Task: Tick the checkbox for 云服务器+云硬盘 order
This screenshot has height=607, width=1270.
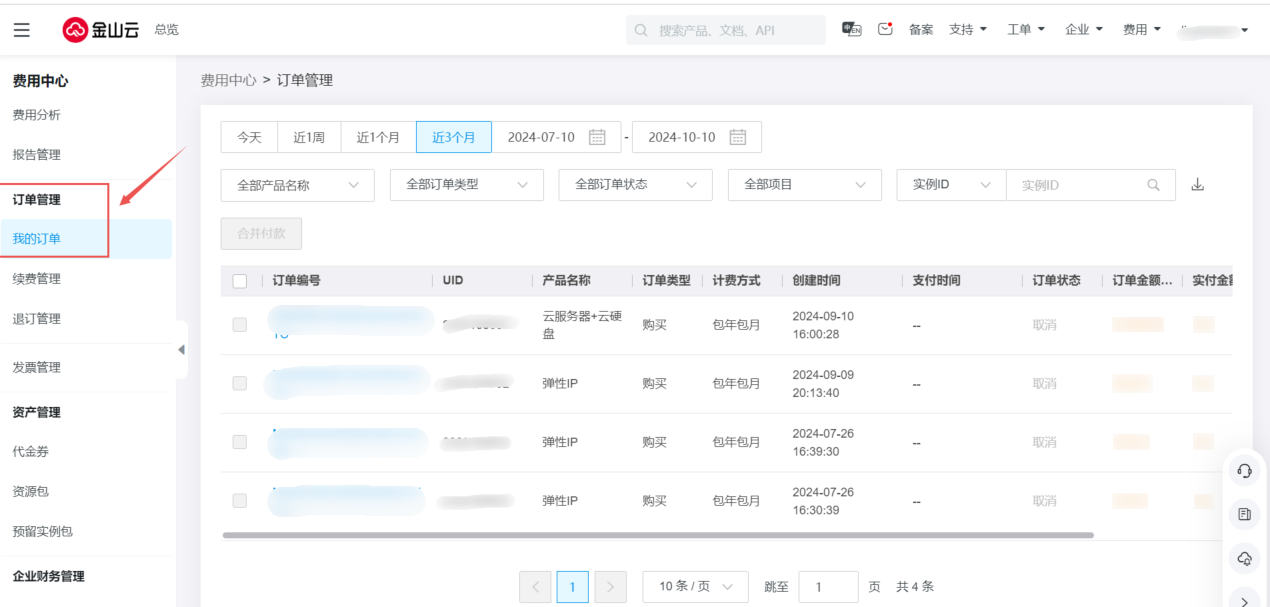Action: 240,325
